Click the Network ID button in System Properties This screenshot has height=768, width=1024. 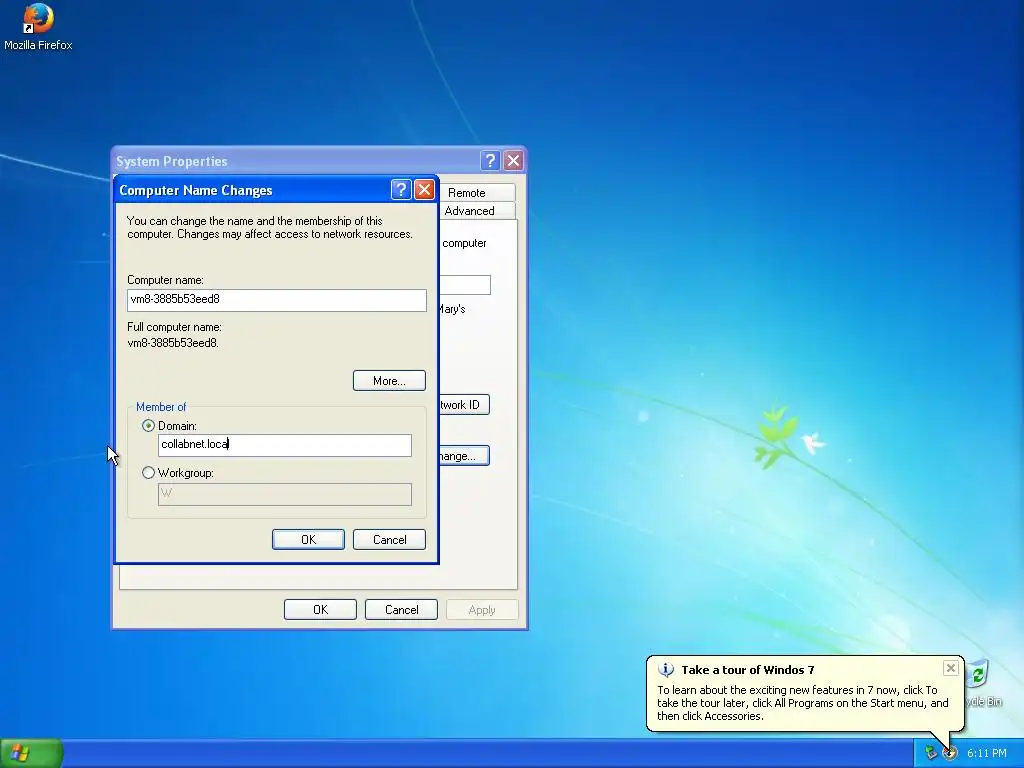tap(464, 405)
